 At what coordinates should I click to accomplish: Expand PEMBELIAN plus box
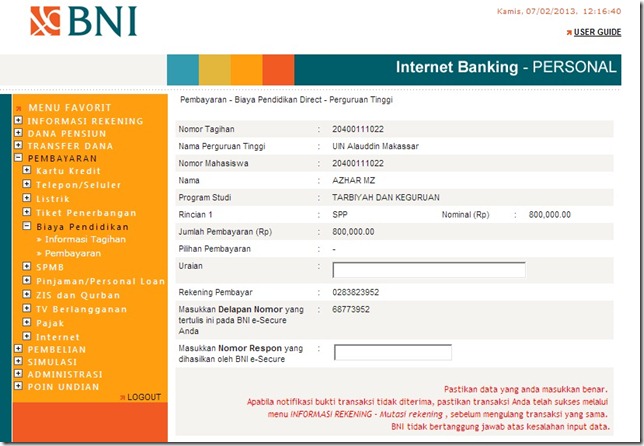pyautogui.click(x=18, y=349)
